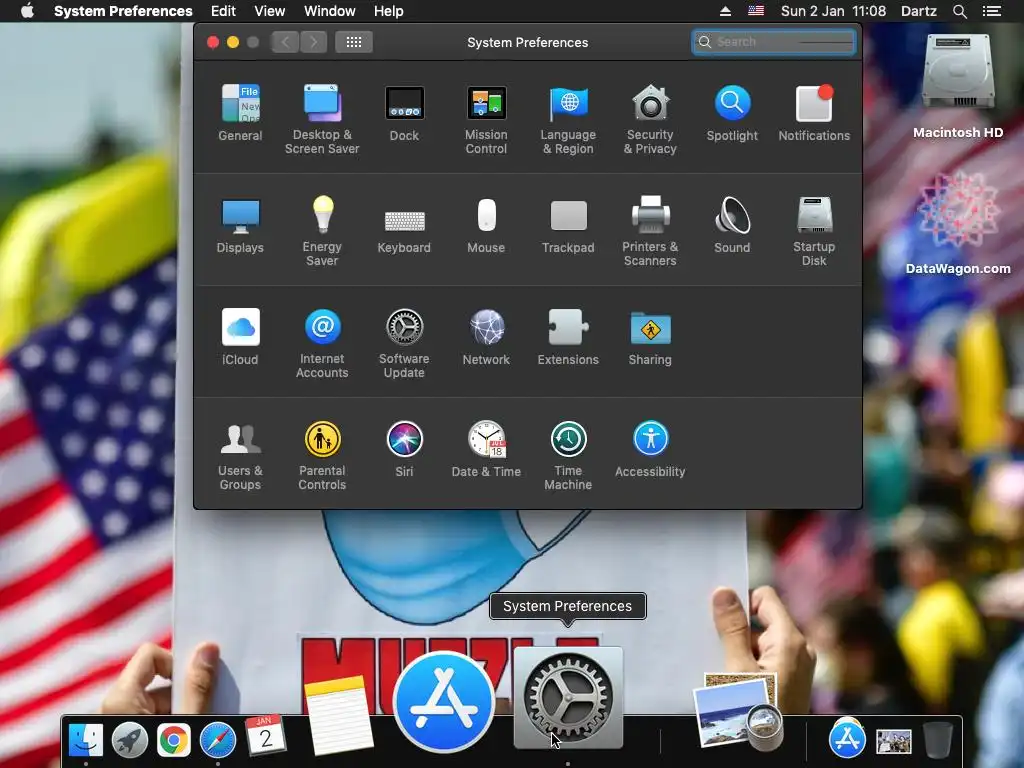Open Finder from the Dock
Viewport: 1024px width, 768px height.
coord(86,740)
